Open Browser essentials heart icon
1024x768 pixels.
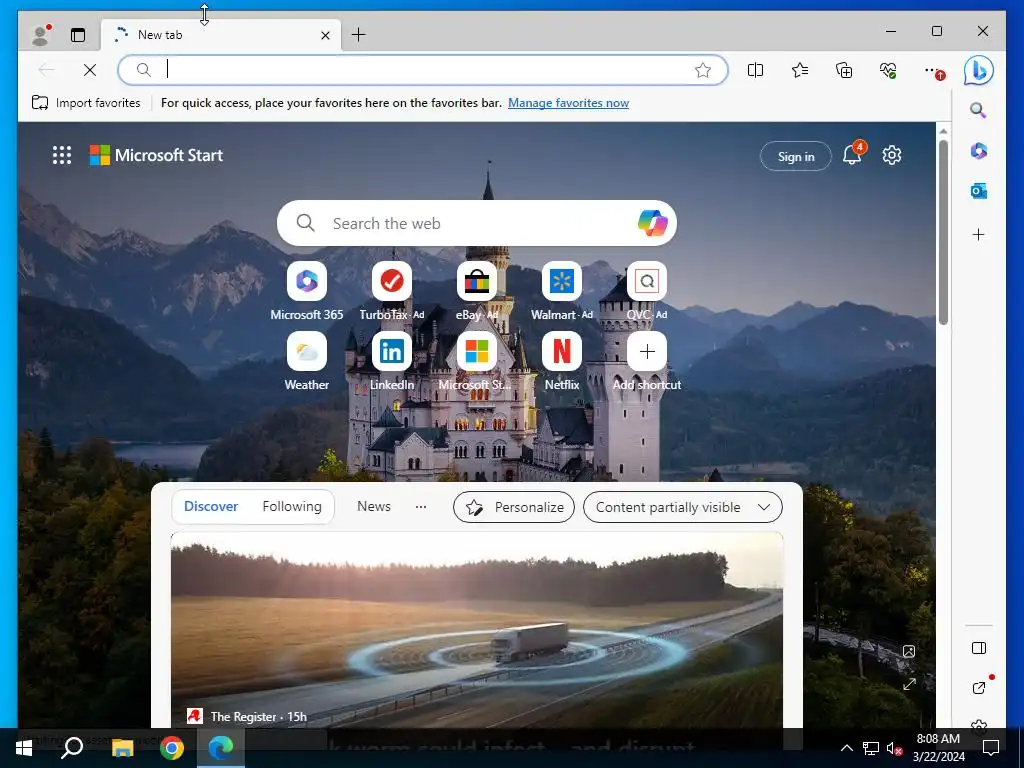point(888,70)
